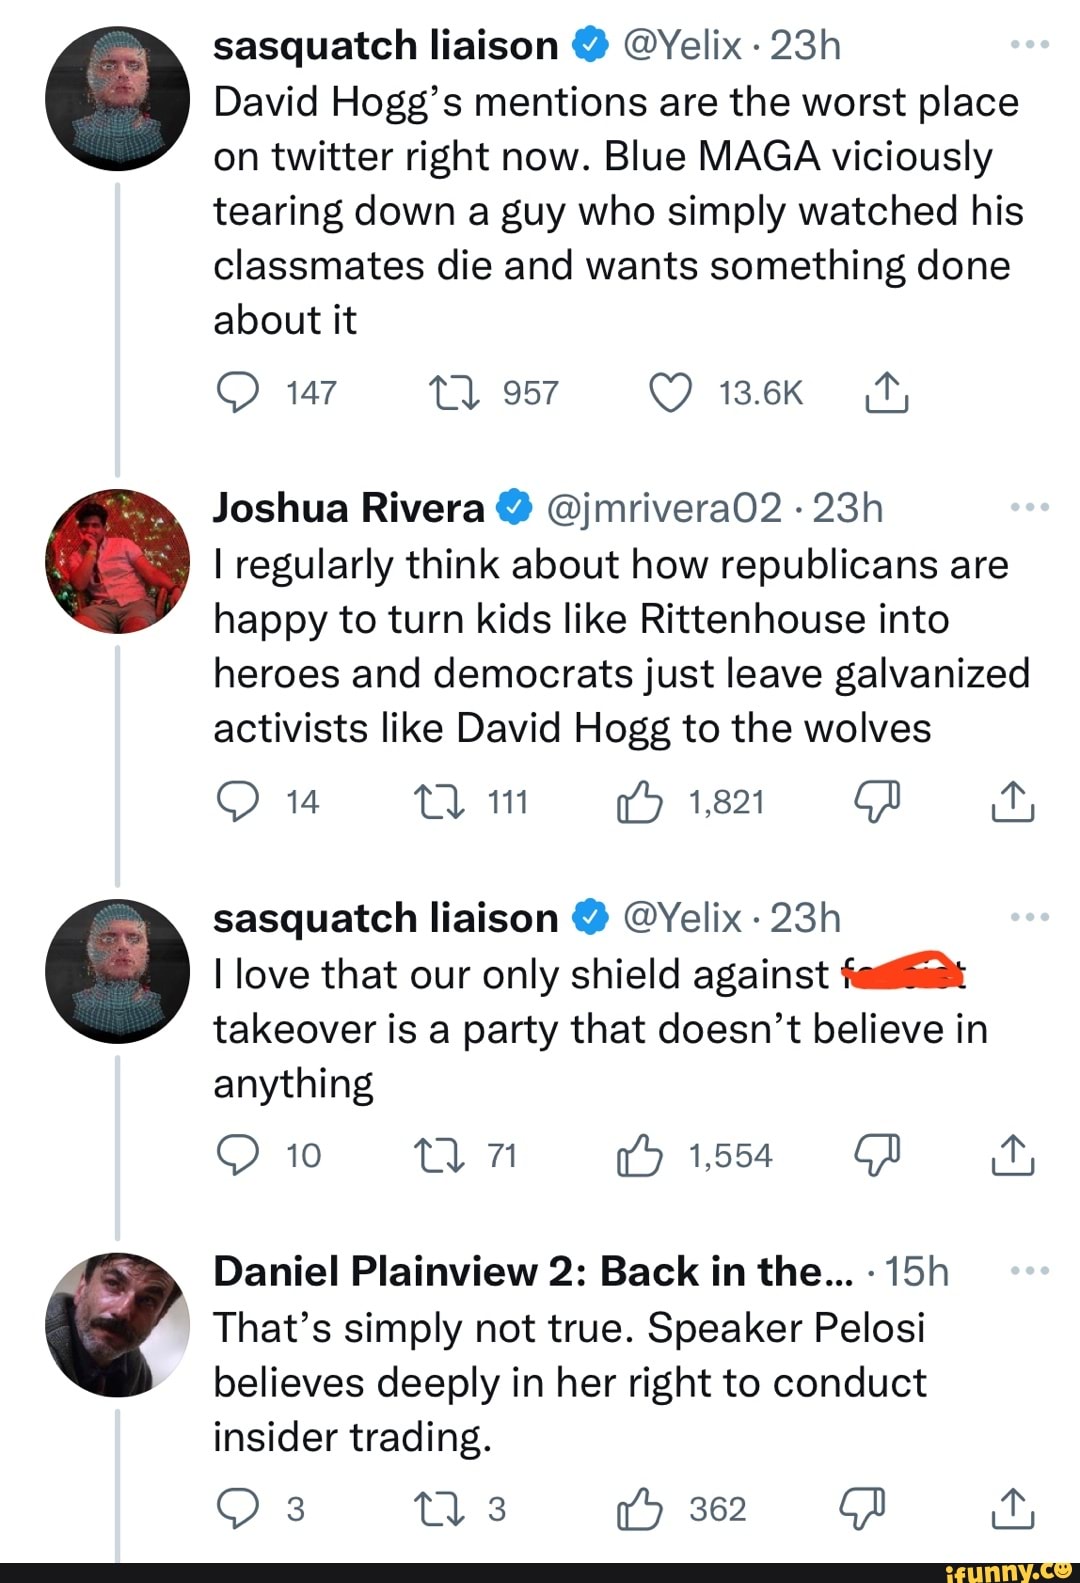Upvote the insider trading tweet
The width and height of the screenshot is (1080, 1583).
[640, 1509]
